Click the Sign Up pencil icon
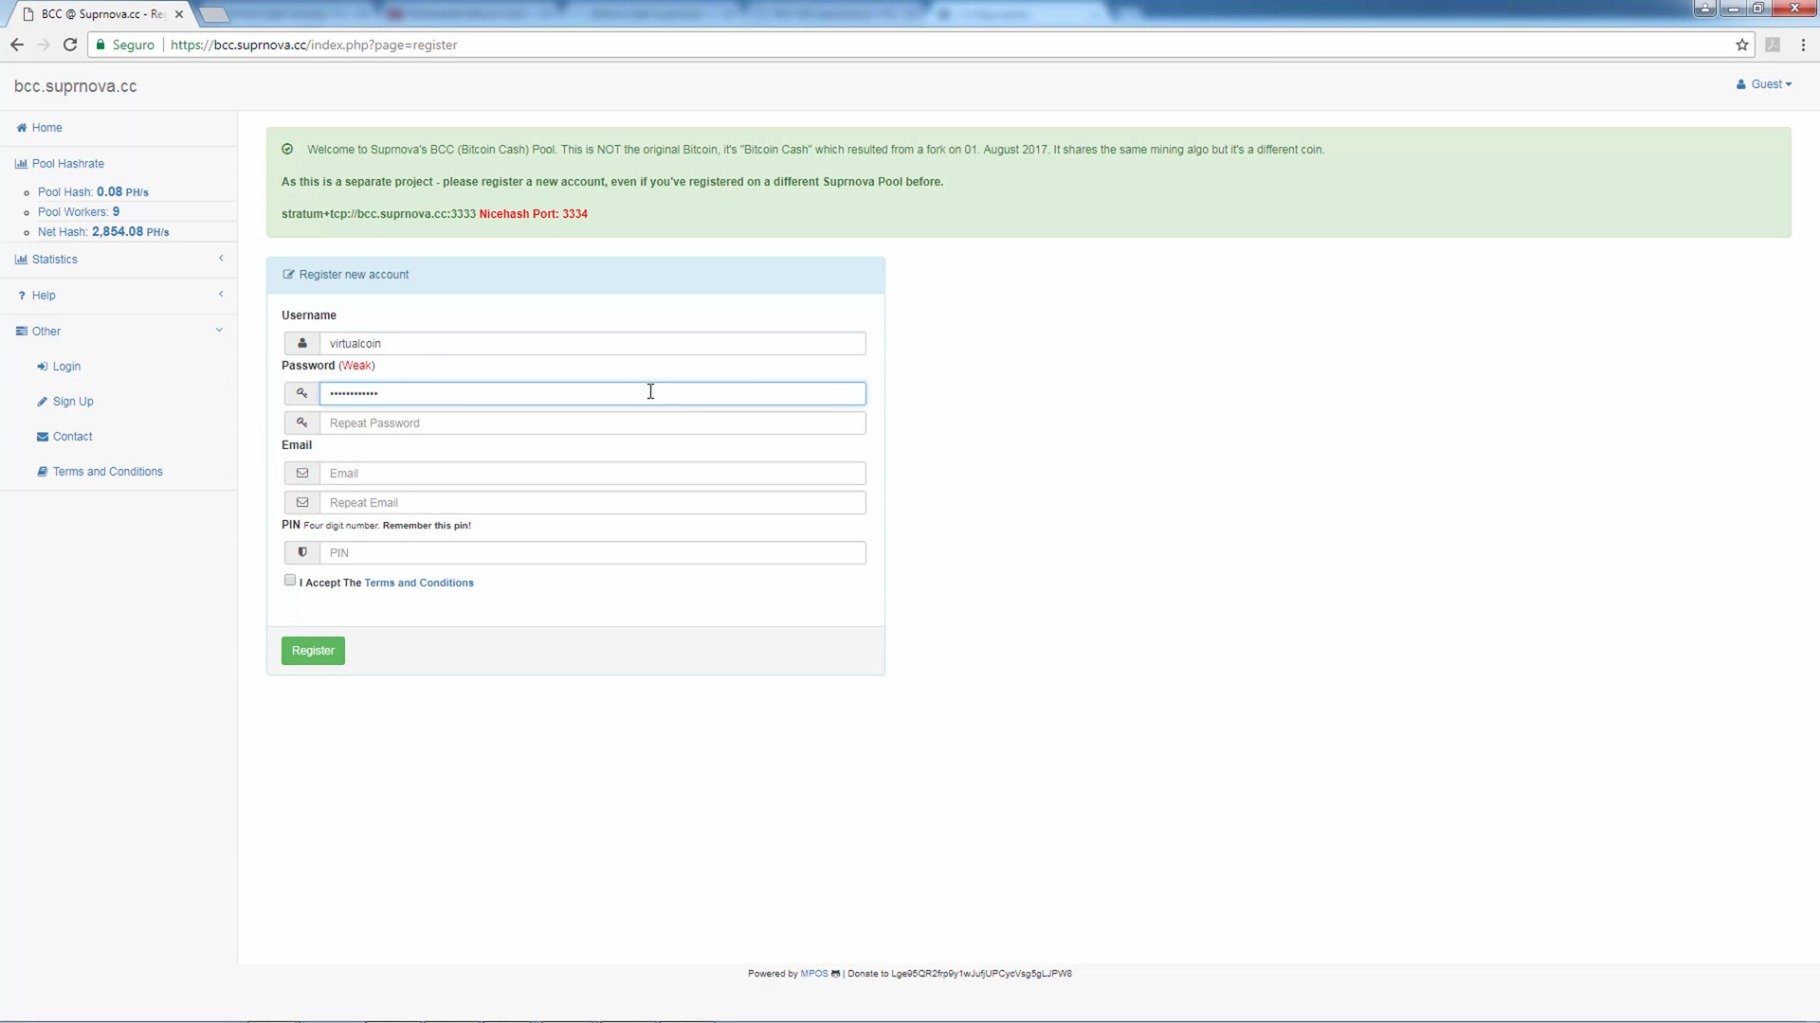Viewport: 1820px width, 1023px height. pos(42,402)
